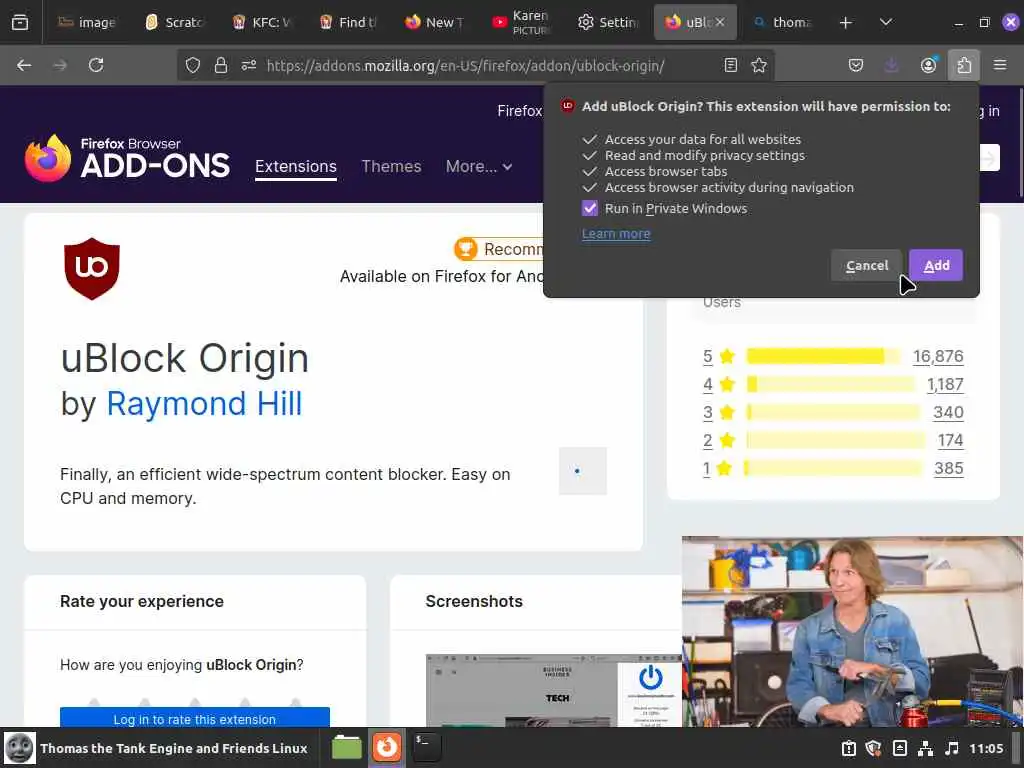
Task: Switch to the Karen YouTube tab
Action: 521,22
